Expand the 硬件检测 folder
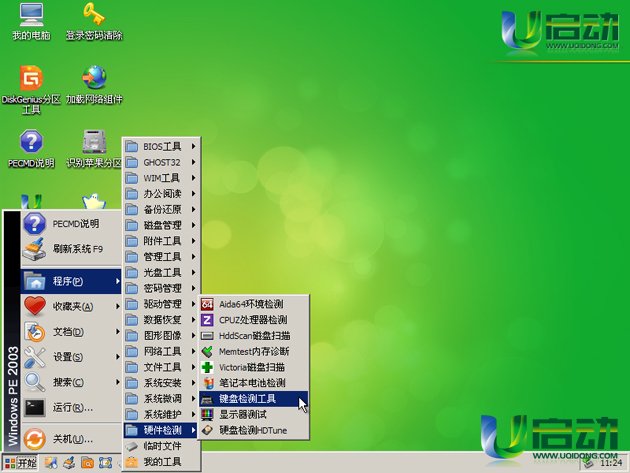 coord(161,430)
